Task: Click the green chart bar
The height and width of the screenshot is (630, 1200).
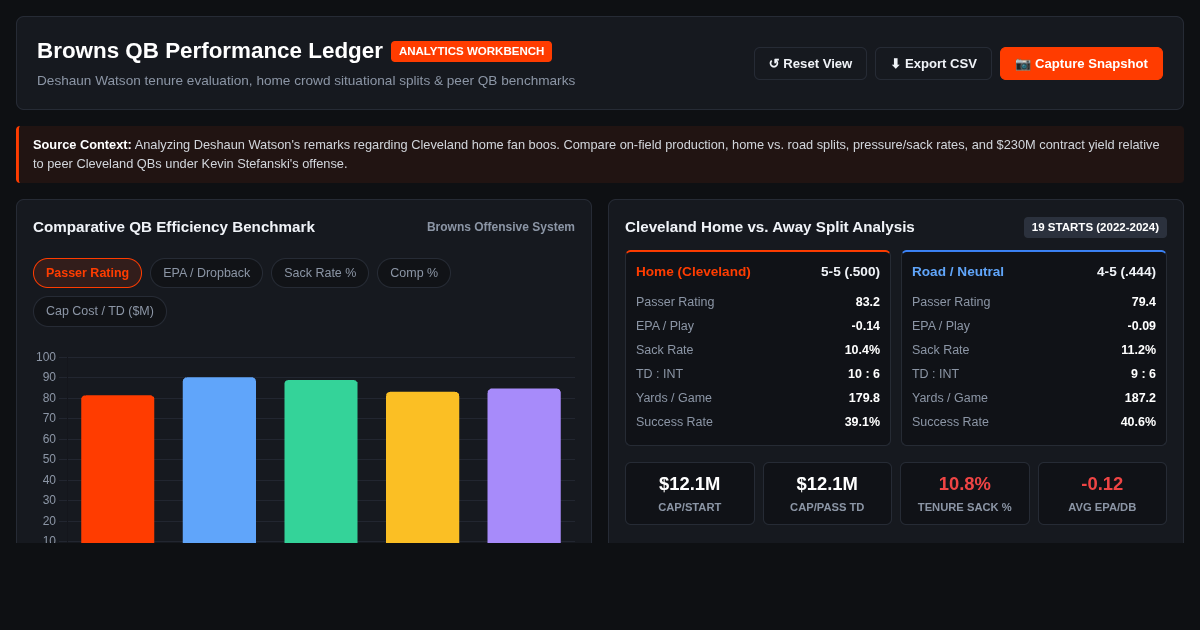Action: click(321, 461)
